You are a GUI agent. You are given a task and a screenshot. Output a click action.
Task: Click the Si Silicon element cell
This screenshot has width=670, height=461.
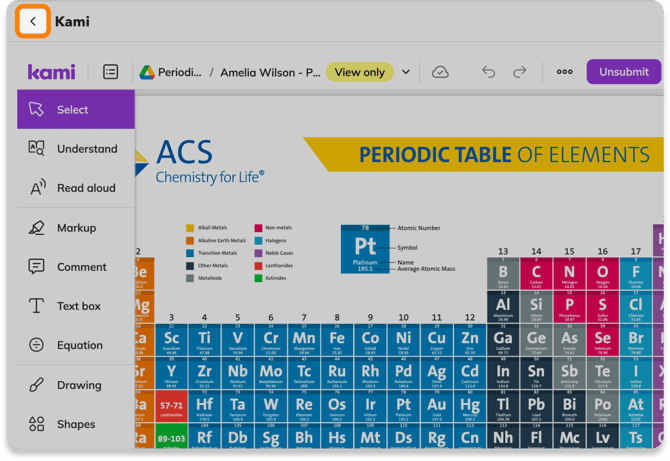click(536, 307)
